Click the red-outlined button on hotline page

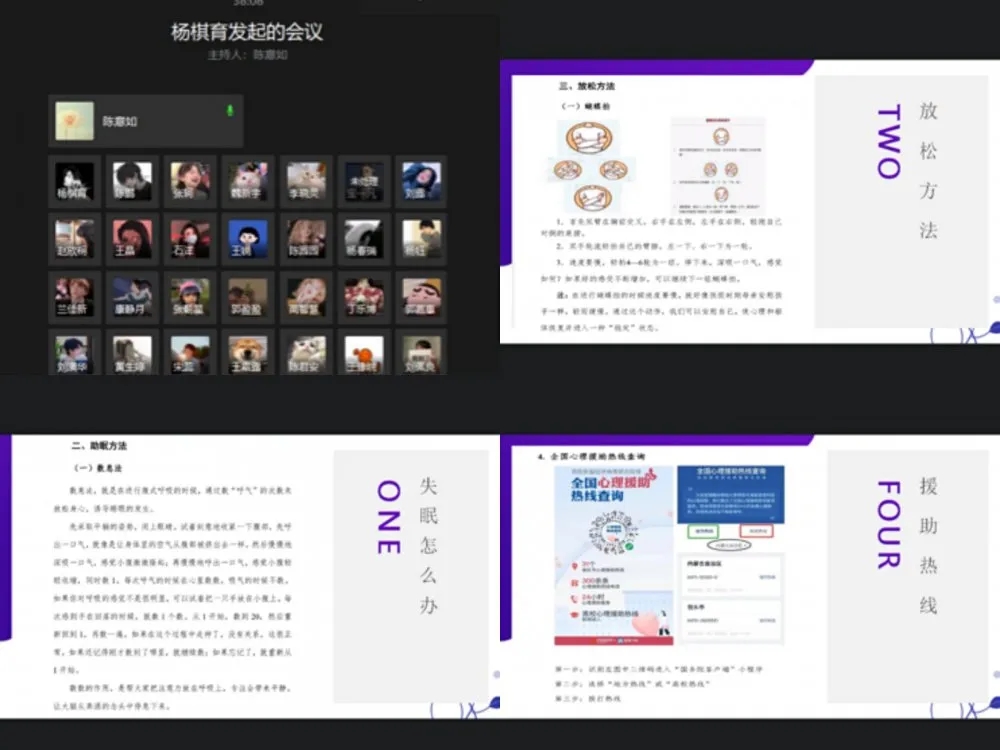tap(755, 530)
